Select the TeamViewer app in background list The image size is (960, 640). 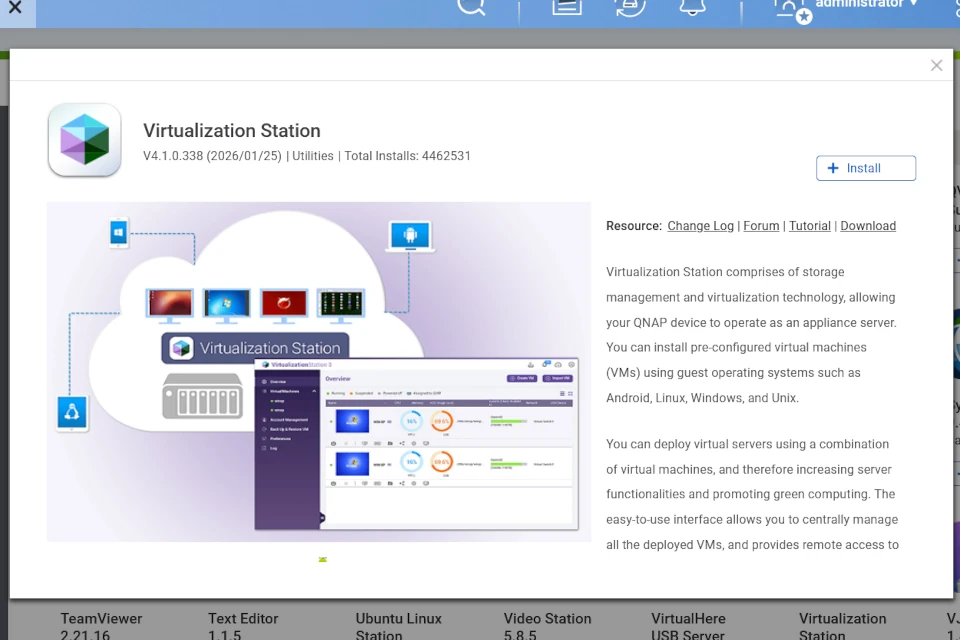[101, 626]
